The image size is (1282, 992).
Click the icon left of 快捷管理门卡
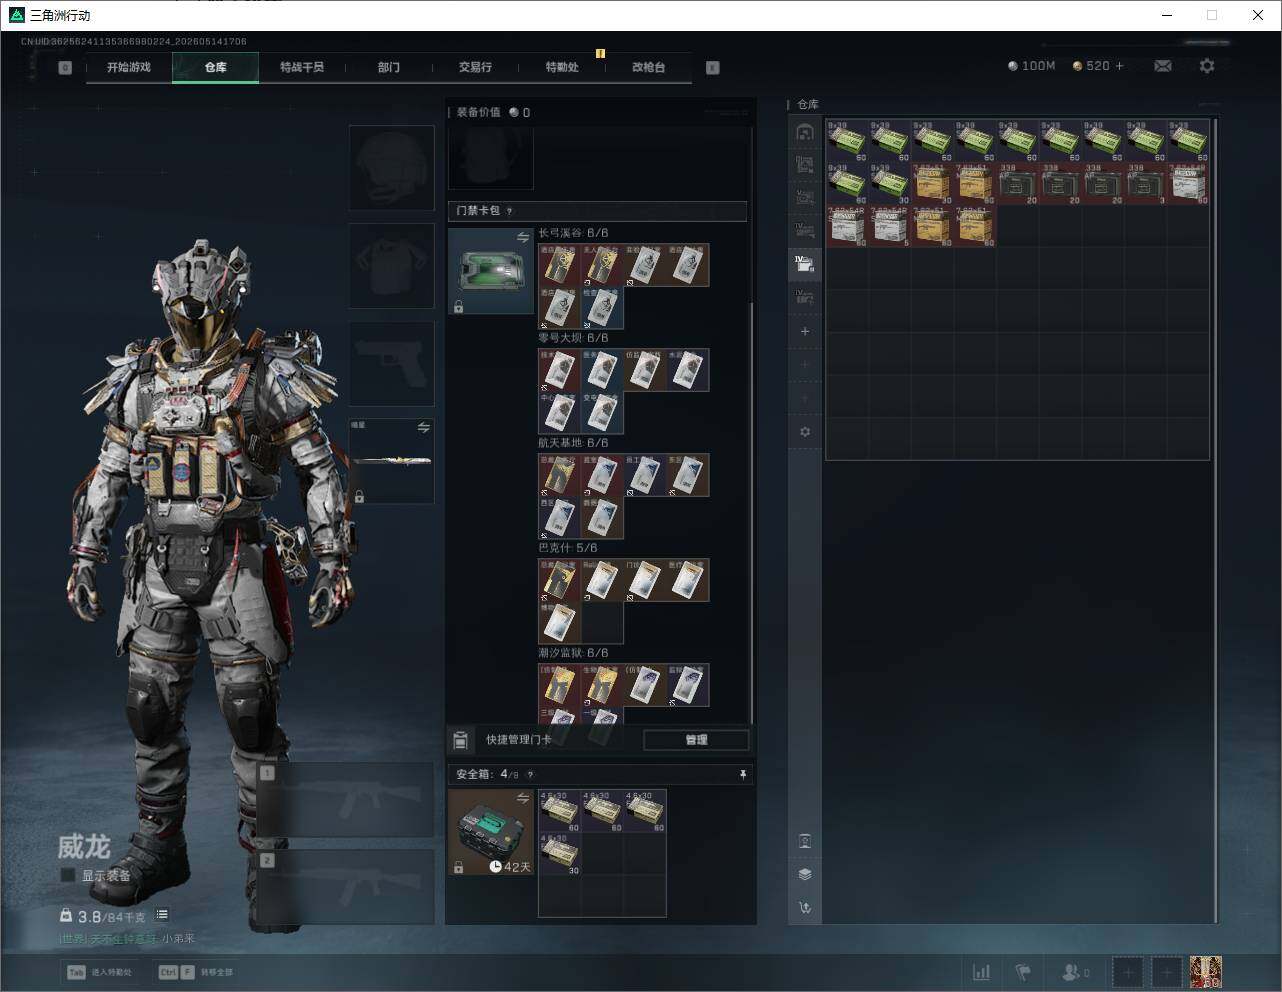point(460,740)
